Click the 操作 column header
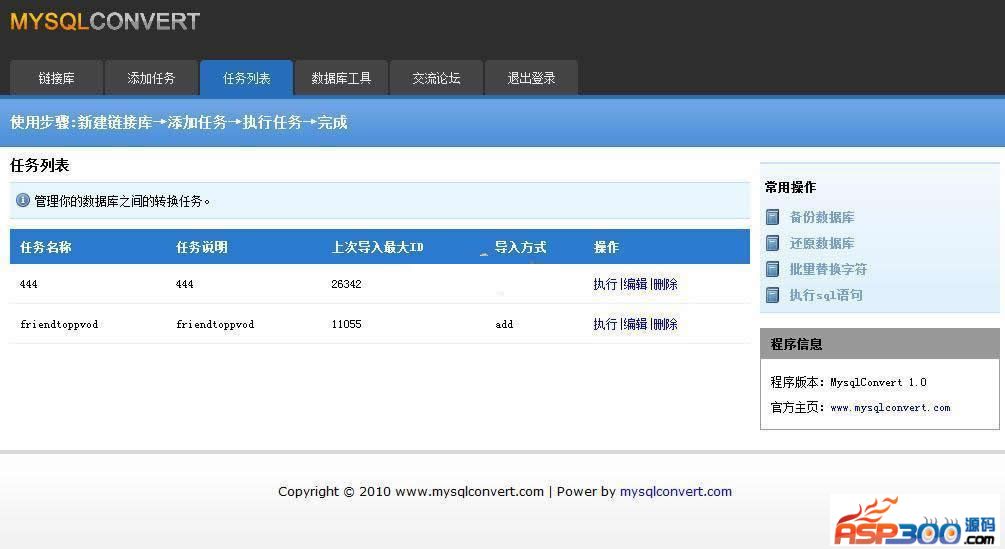 tap(606, 247)
